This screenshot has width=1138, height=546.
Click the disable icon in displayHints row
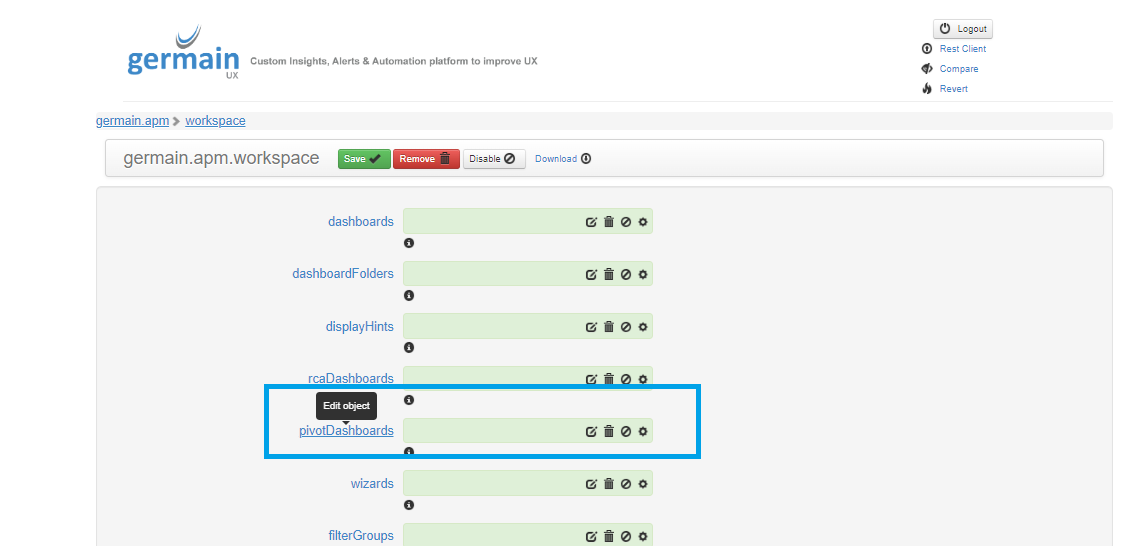(625, 327)
